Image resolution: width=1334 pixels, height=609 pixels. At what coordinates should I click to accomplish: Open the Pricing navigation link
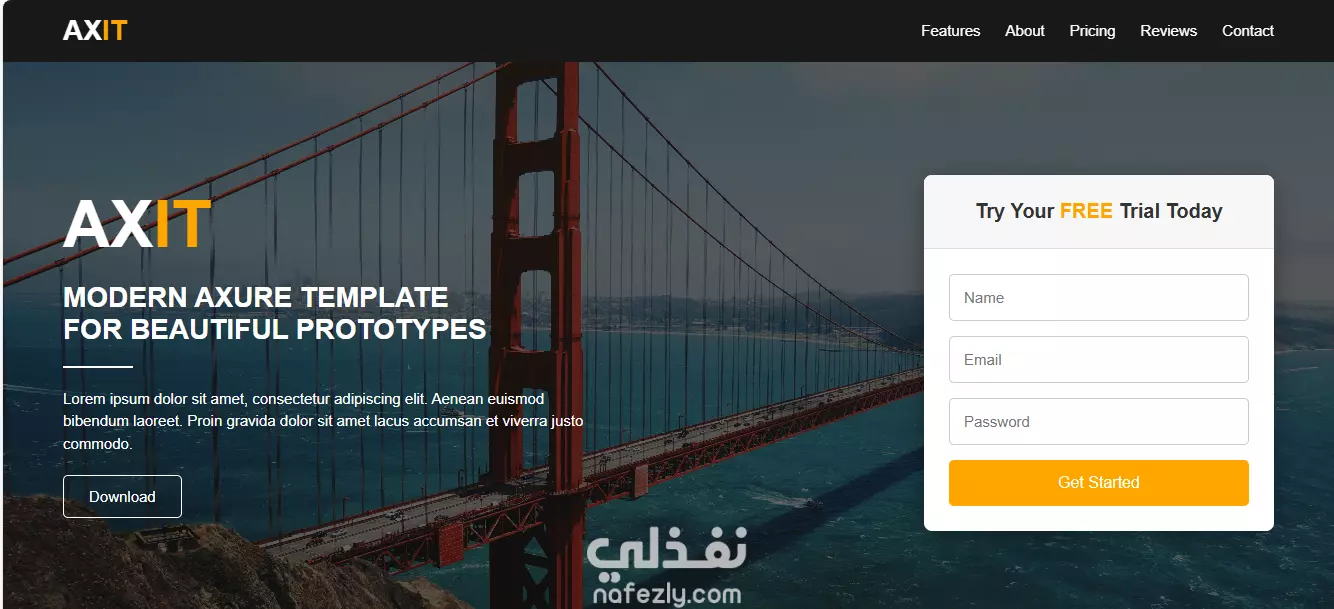click(x=1092, y=31)
